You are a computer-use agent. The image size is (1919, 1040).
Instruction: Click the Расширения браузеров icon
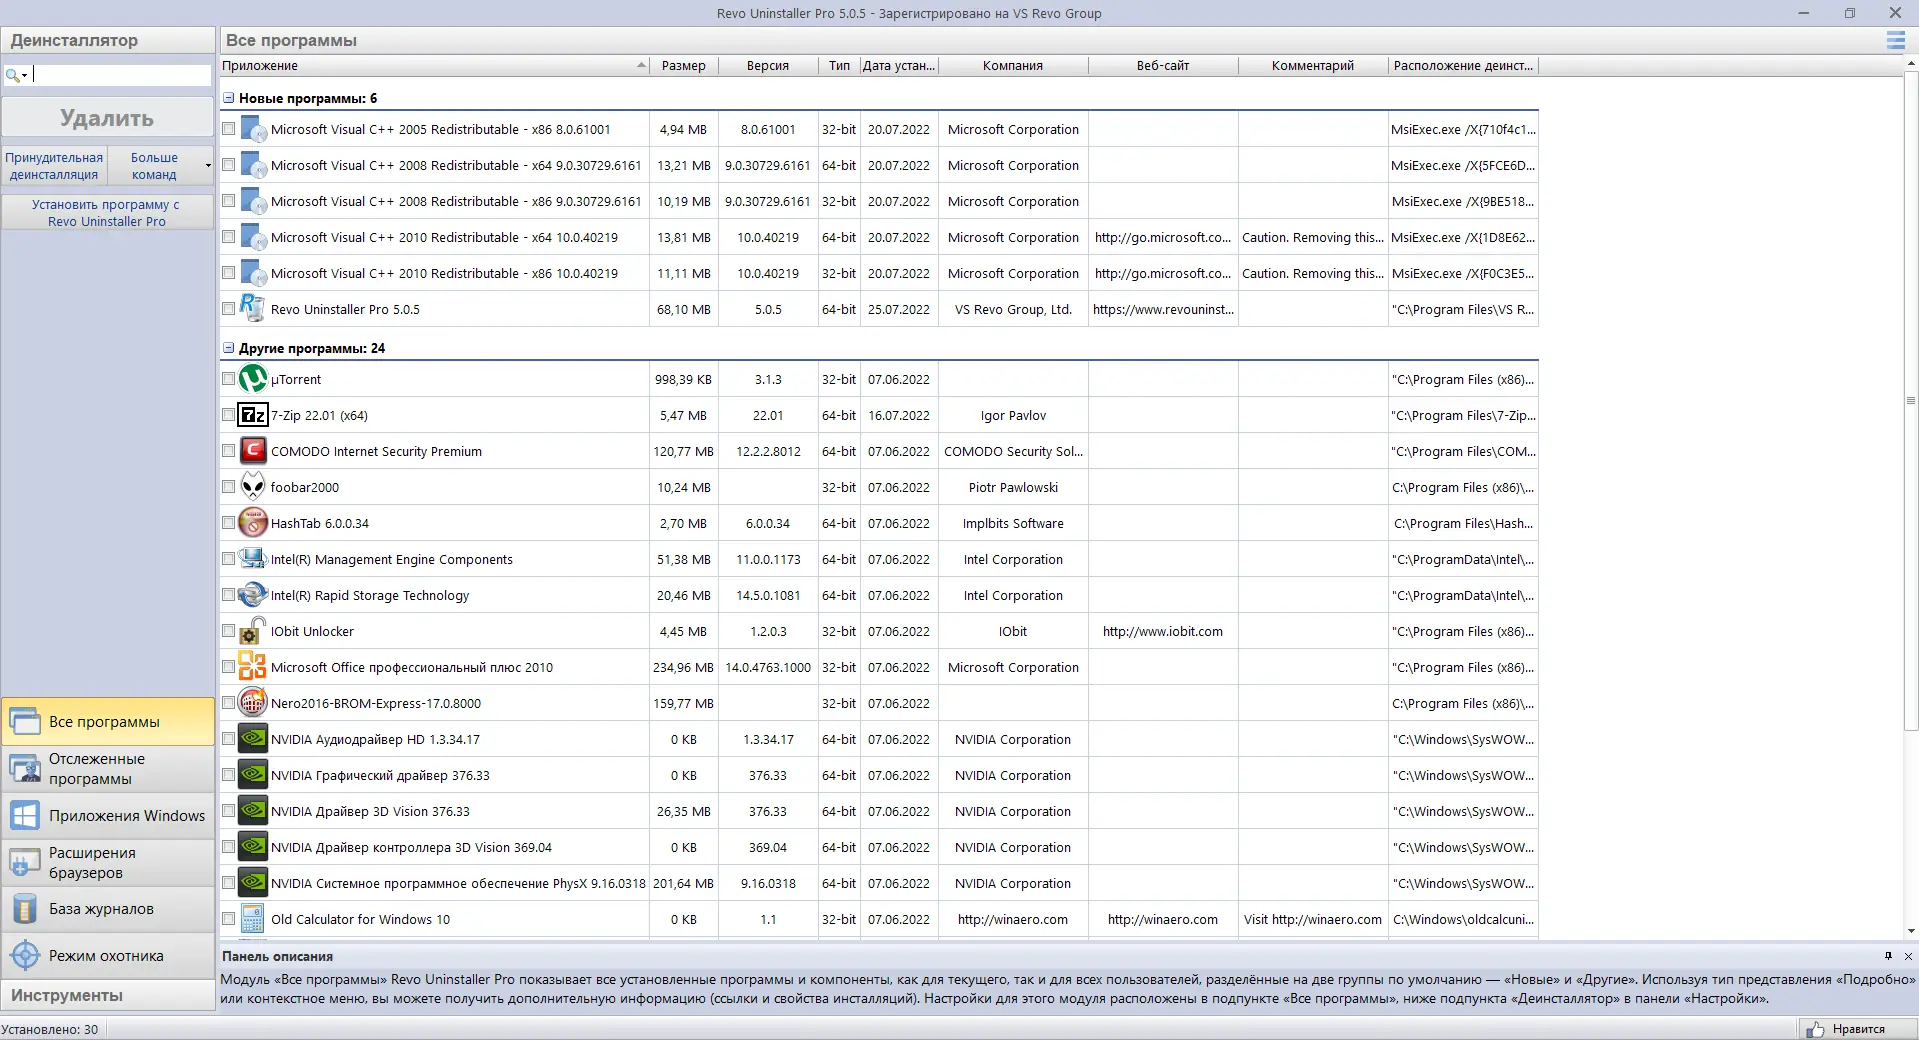click(x=25, y=862)
